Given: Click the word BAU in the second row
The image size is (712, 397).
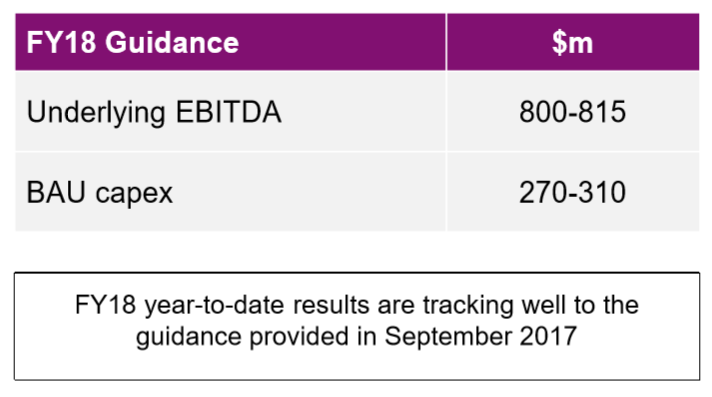Looking at the screenshot, I should click(x=56, y=192).
